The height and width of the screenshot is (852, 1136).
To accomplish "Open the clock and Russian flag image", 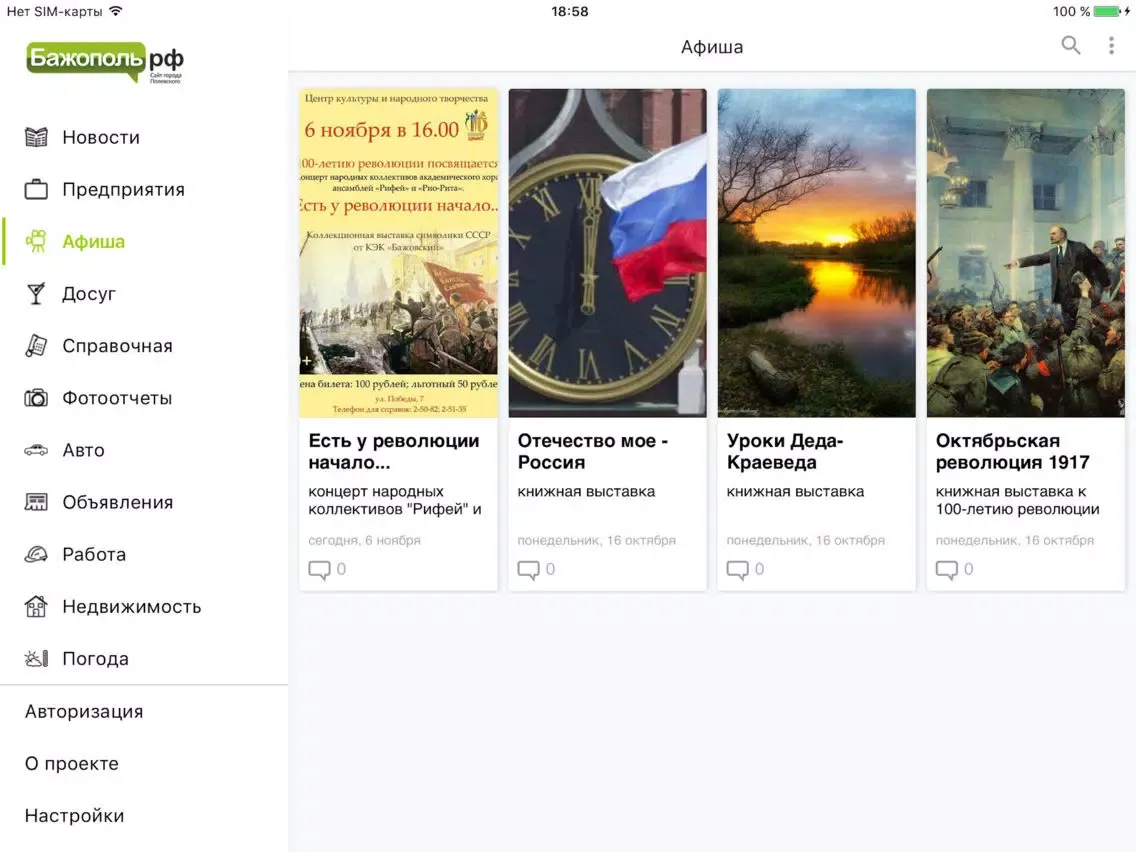I will pos(607,253).
